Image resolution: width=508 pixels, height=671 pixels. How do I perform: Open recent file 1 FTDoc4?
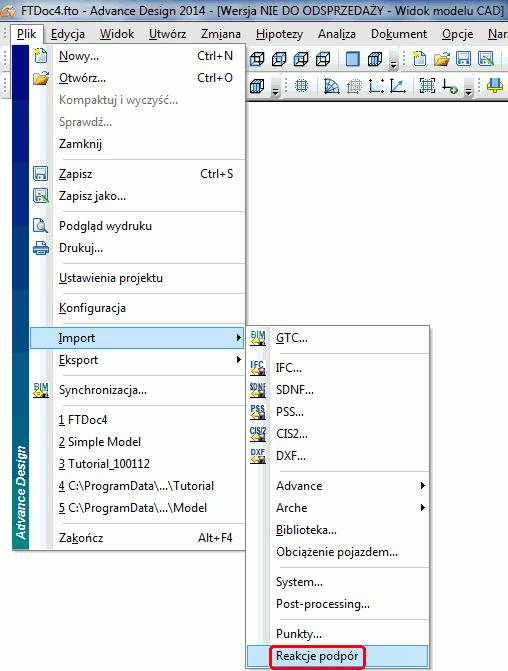pos(138,419)
